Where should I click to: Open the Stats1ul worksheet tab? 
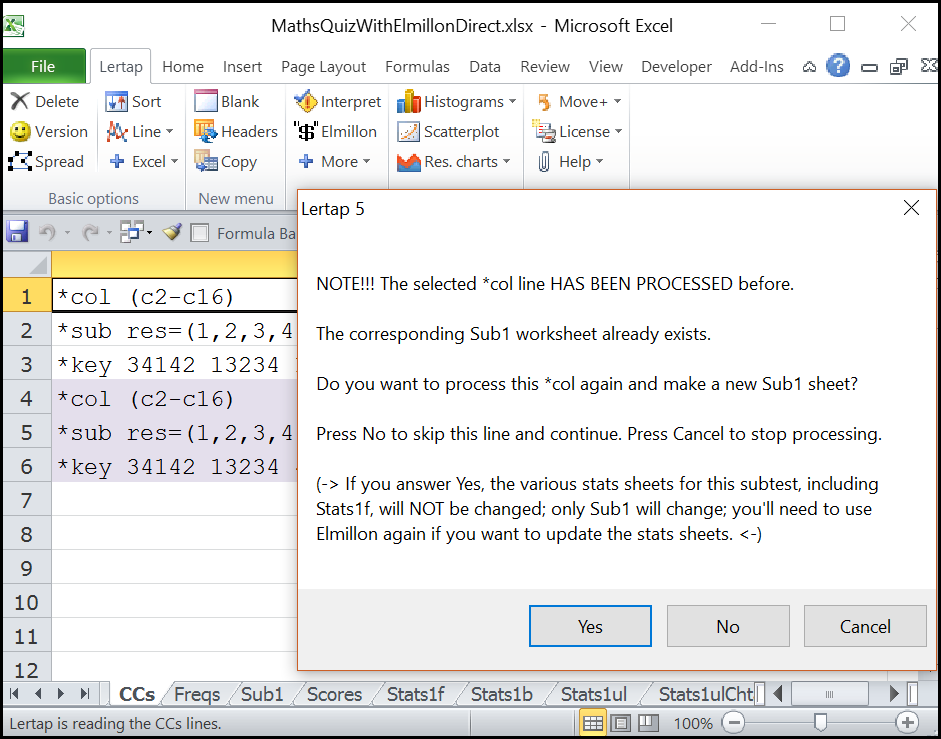click(x=594, y=694)
